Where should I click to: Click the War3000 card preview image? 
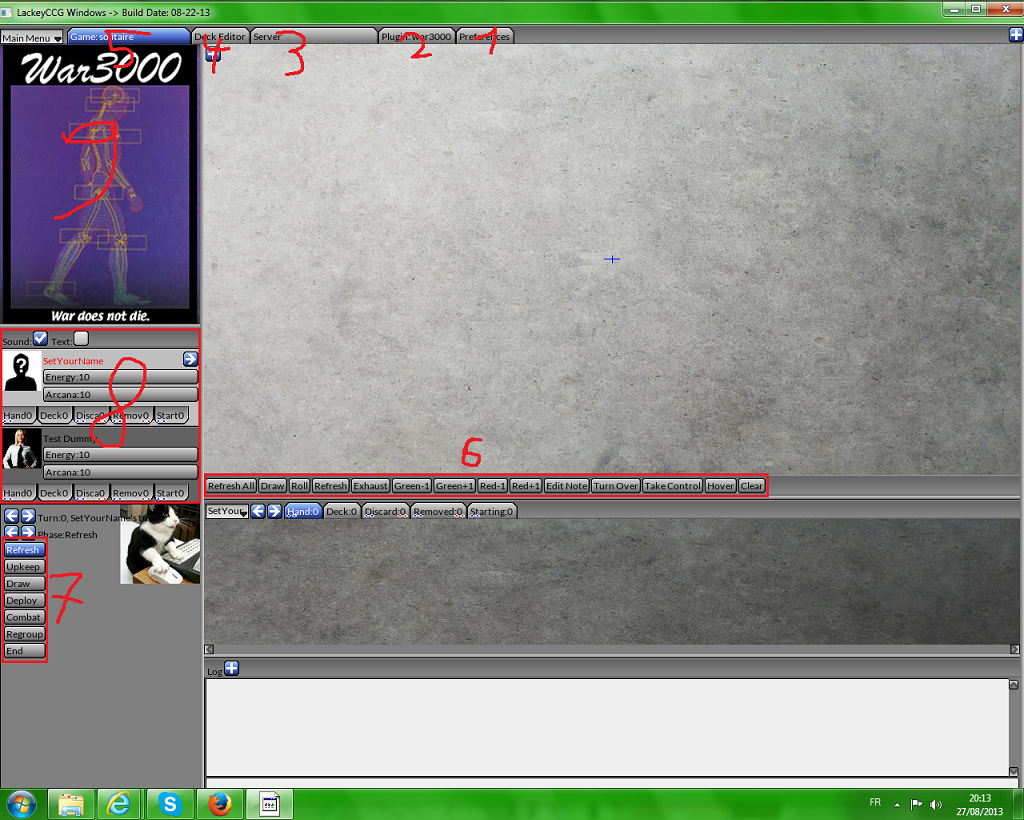[x=100, y=185]
